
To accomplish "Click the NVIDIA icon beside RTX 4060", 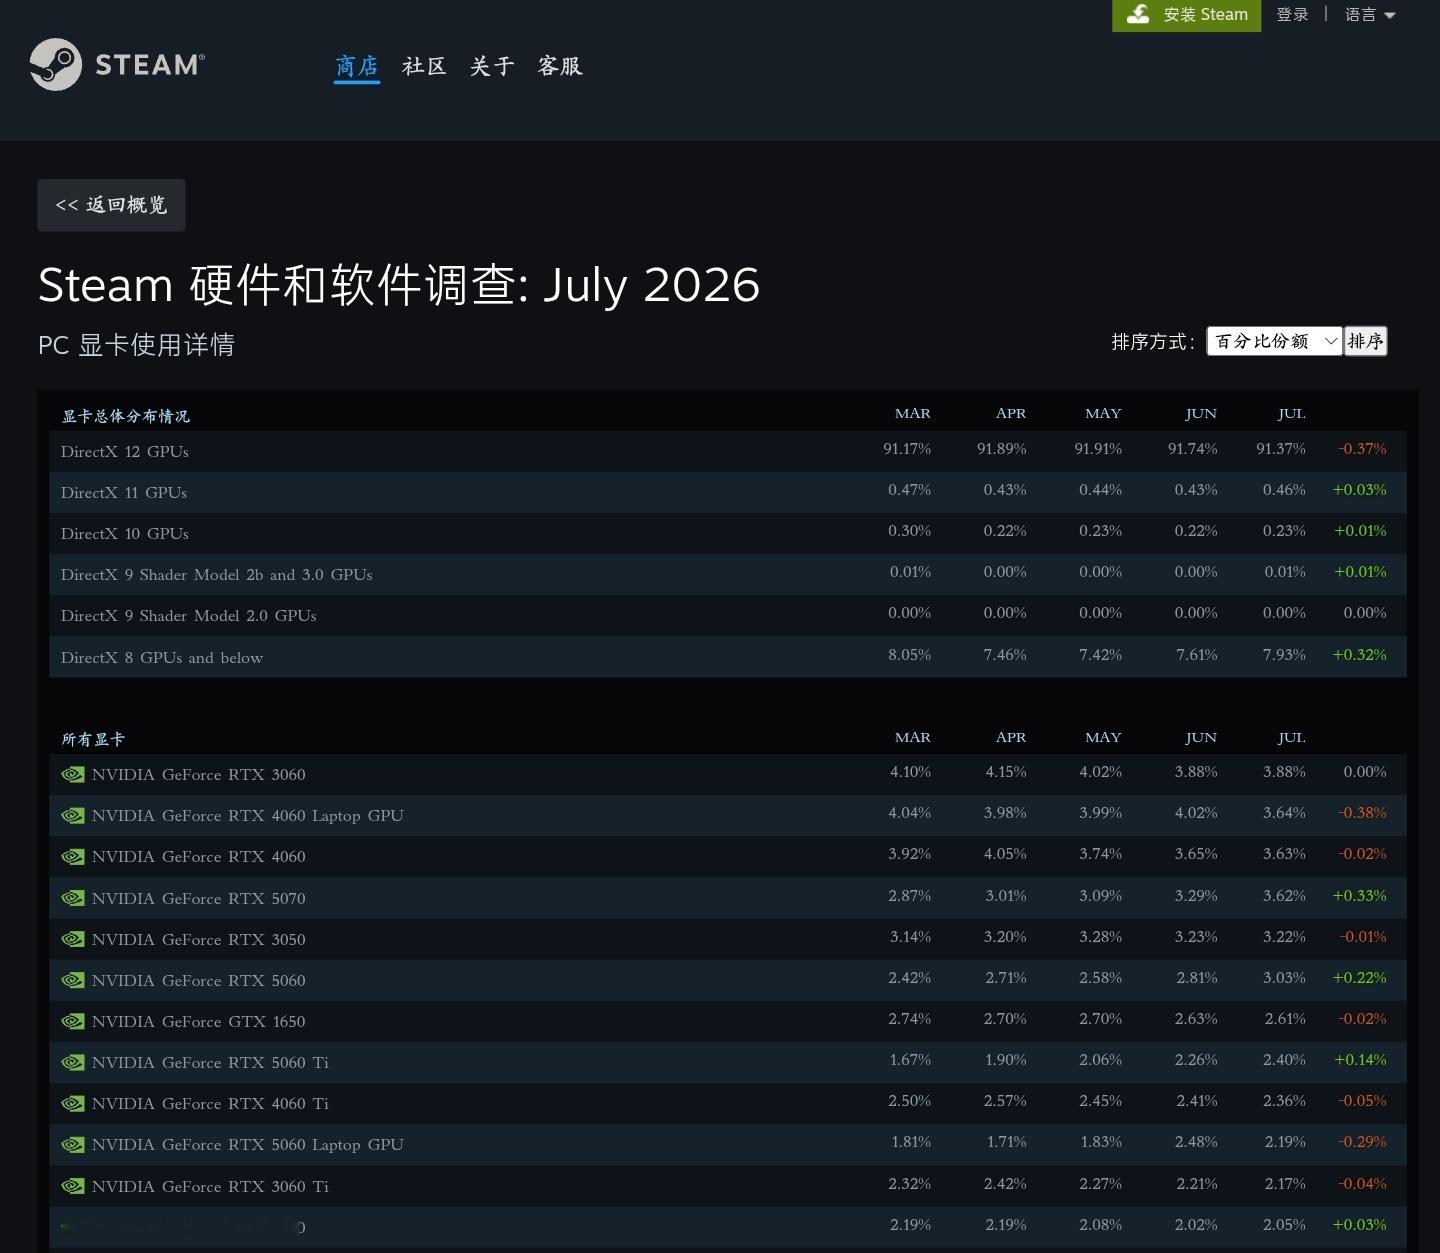I will click(73, 856).
